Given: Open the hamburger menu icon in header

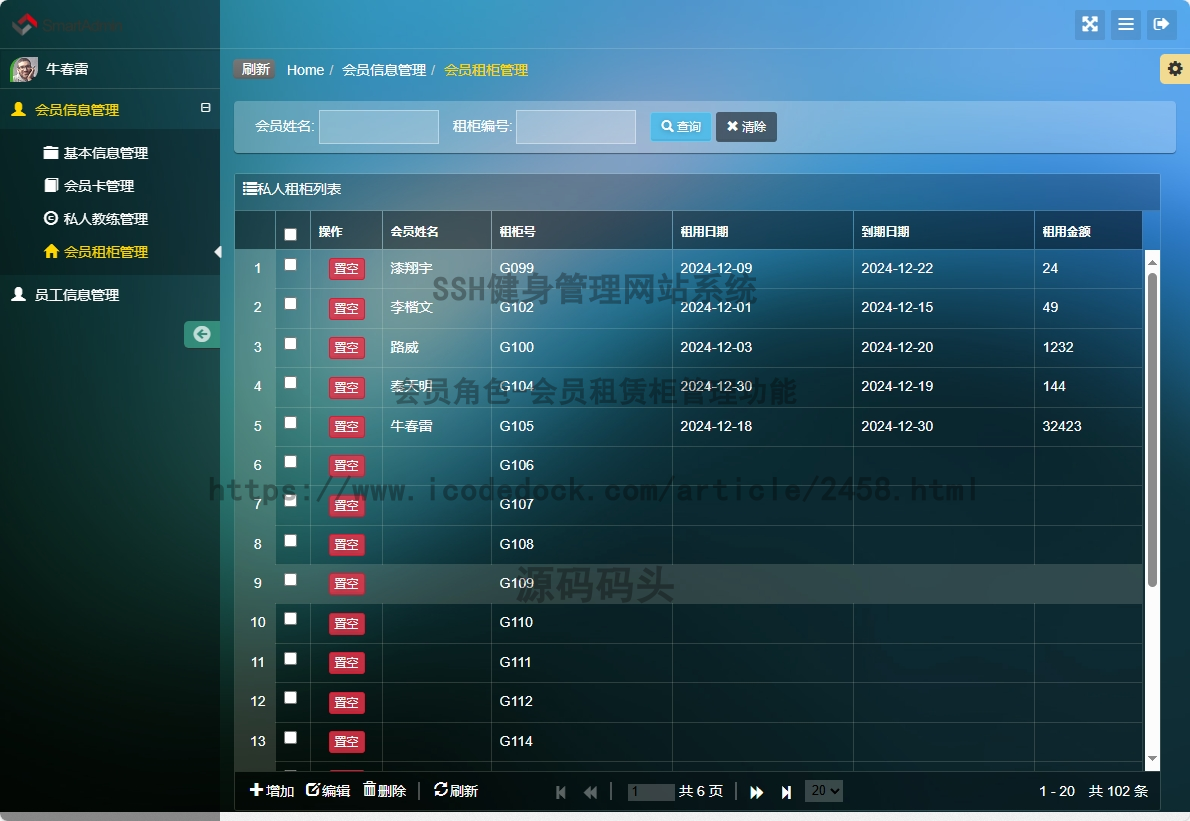Looking at the screenshot, I should 1125,24.
